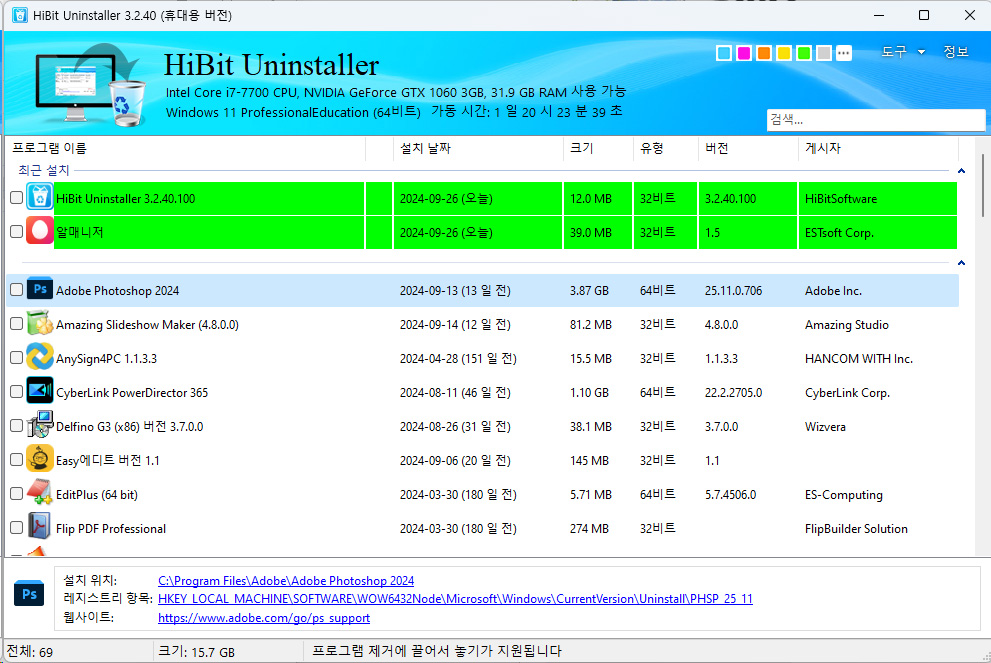Open the 정보 menu
This screenshot has height=663, width=991.
956,52
